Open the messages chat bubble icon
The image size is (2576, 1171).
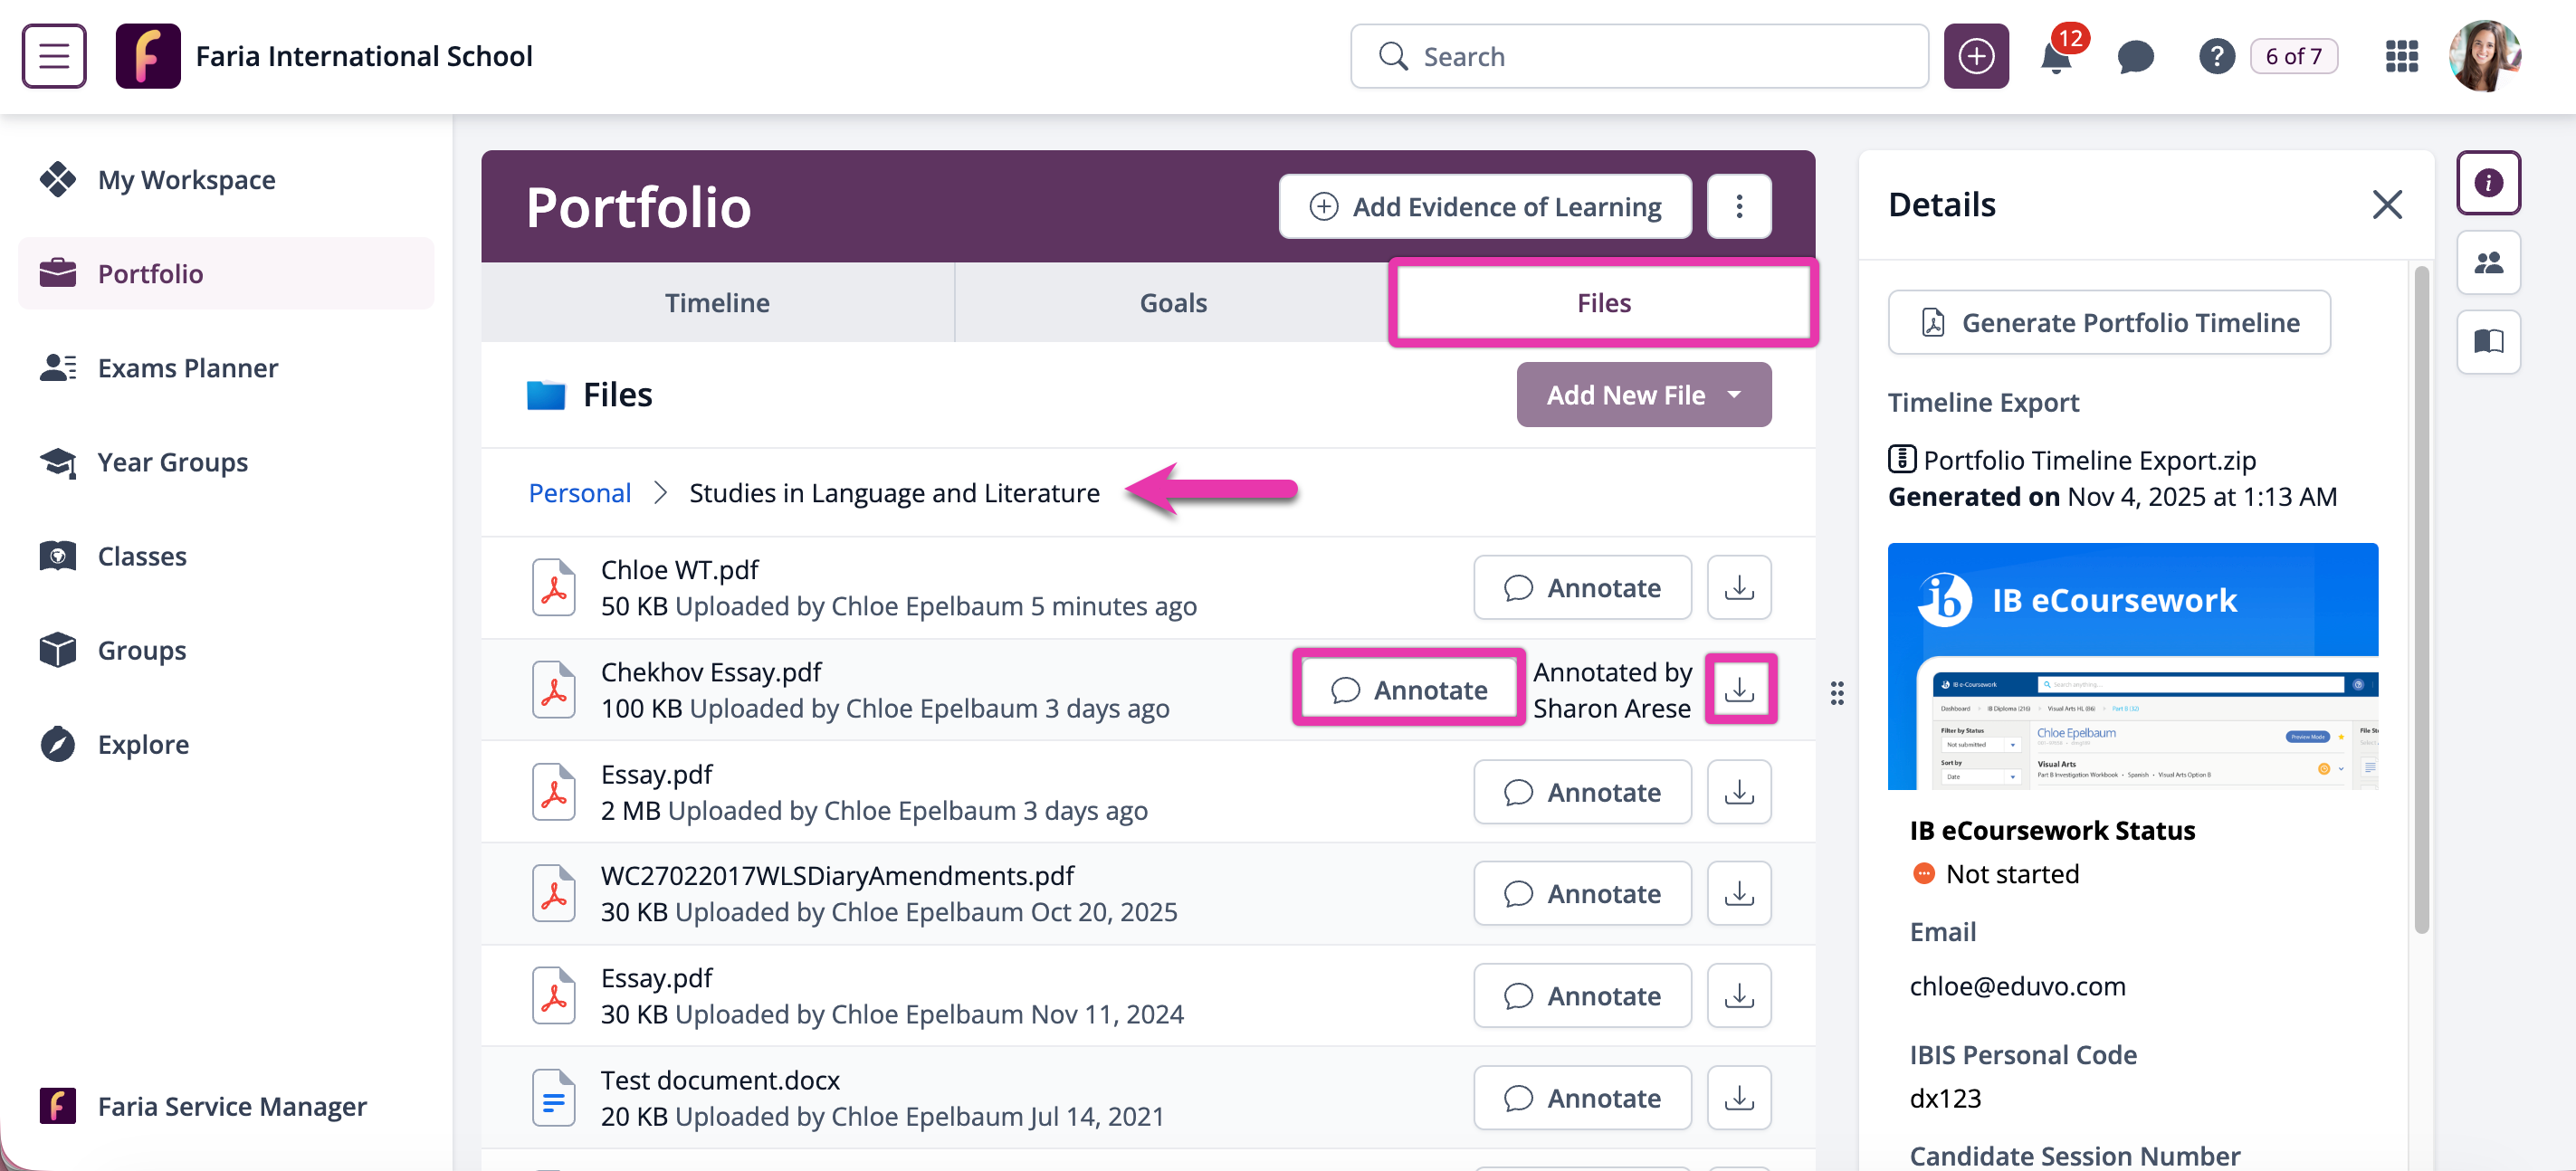click(x=2135, y=57)
